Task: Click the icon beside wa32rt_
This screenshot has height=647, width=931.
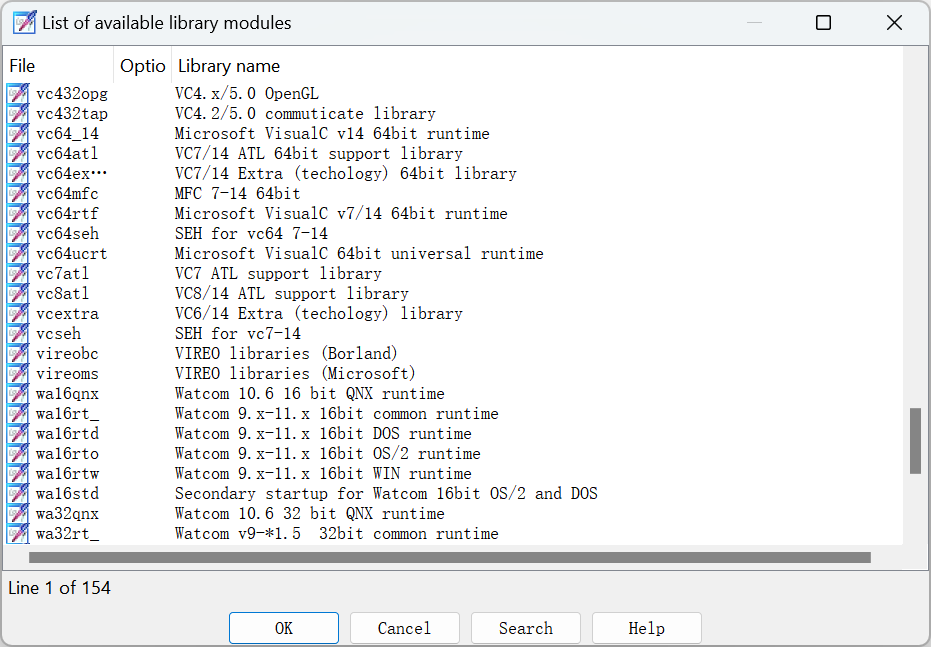Action: pos(18,534)
